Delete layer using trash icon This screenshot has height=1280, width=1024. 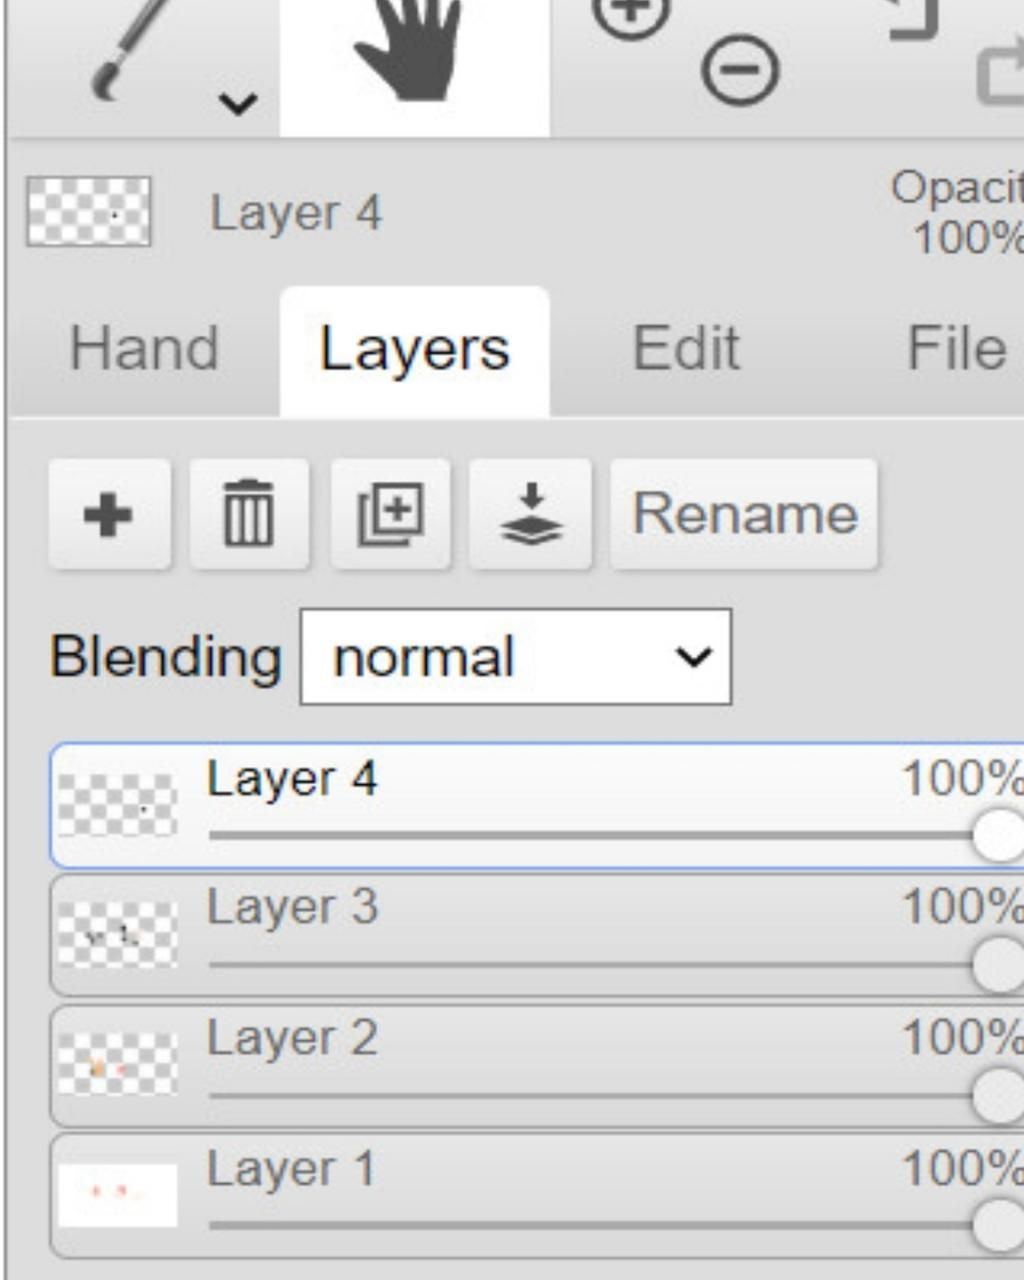[x=249, y=515]
